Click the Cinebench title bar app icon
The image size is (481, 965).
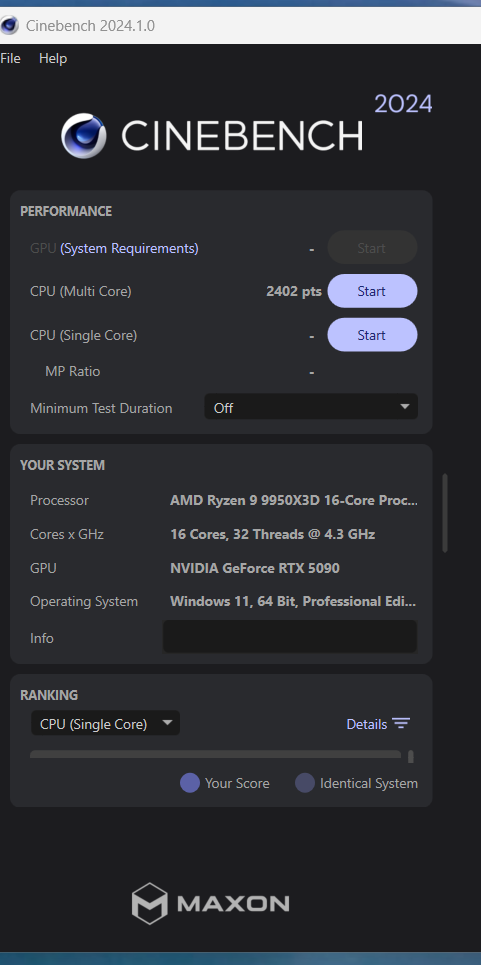point(9,25)
